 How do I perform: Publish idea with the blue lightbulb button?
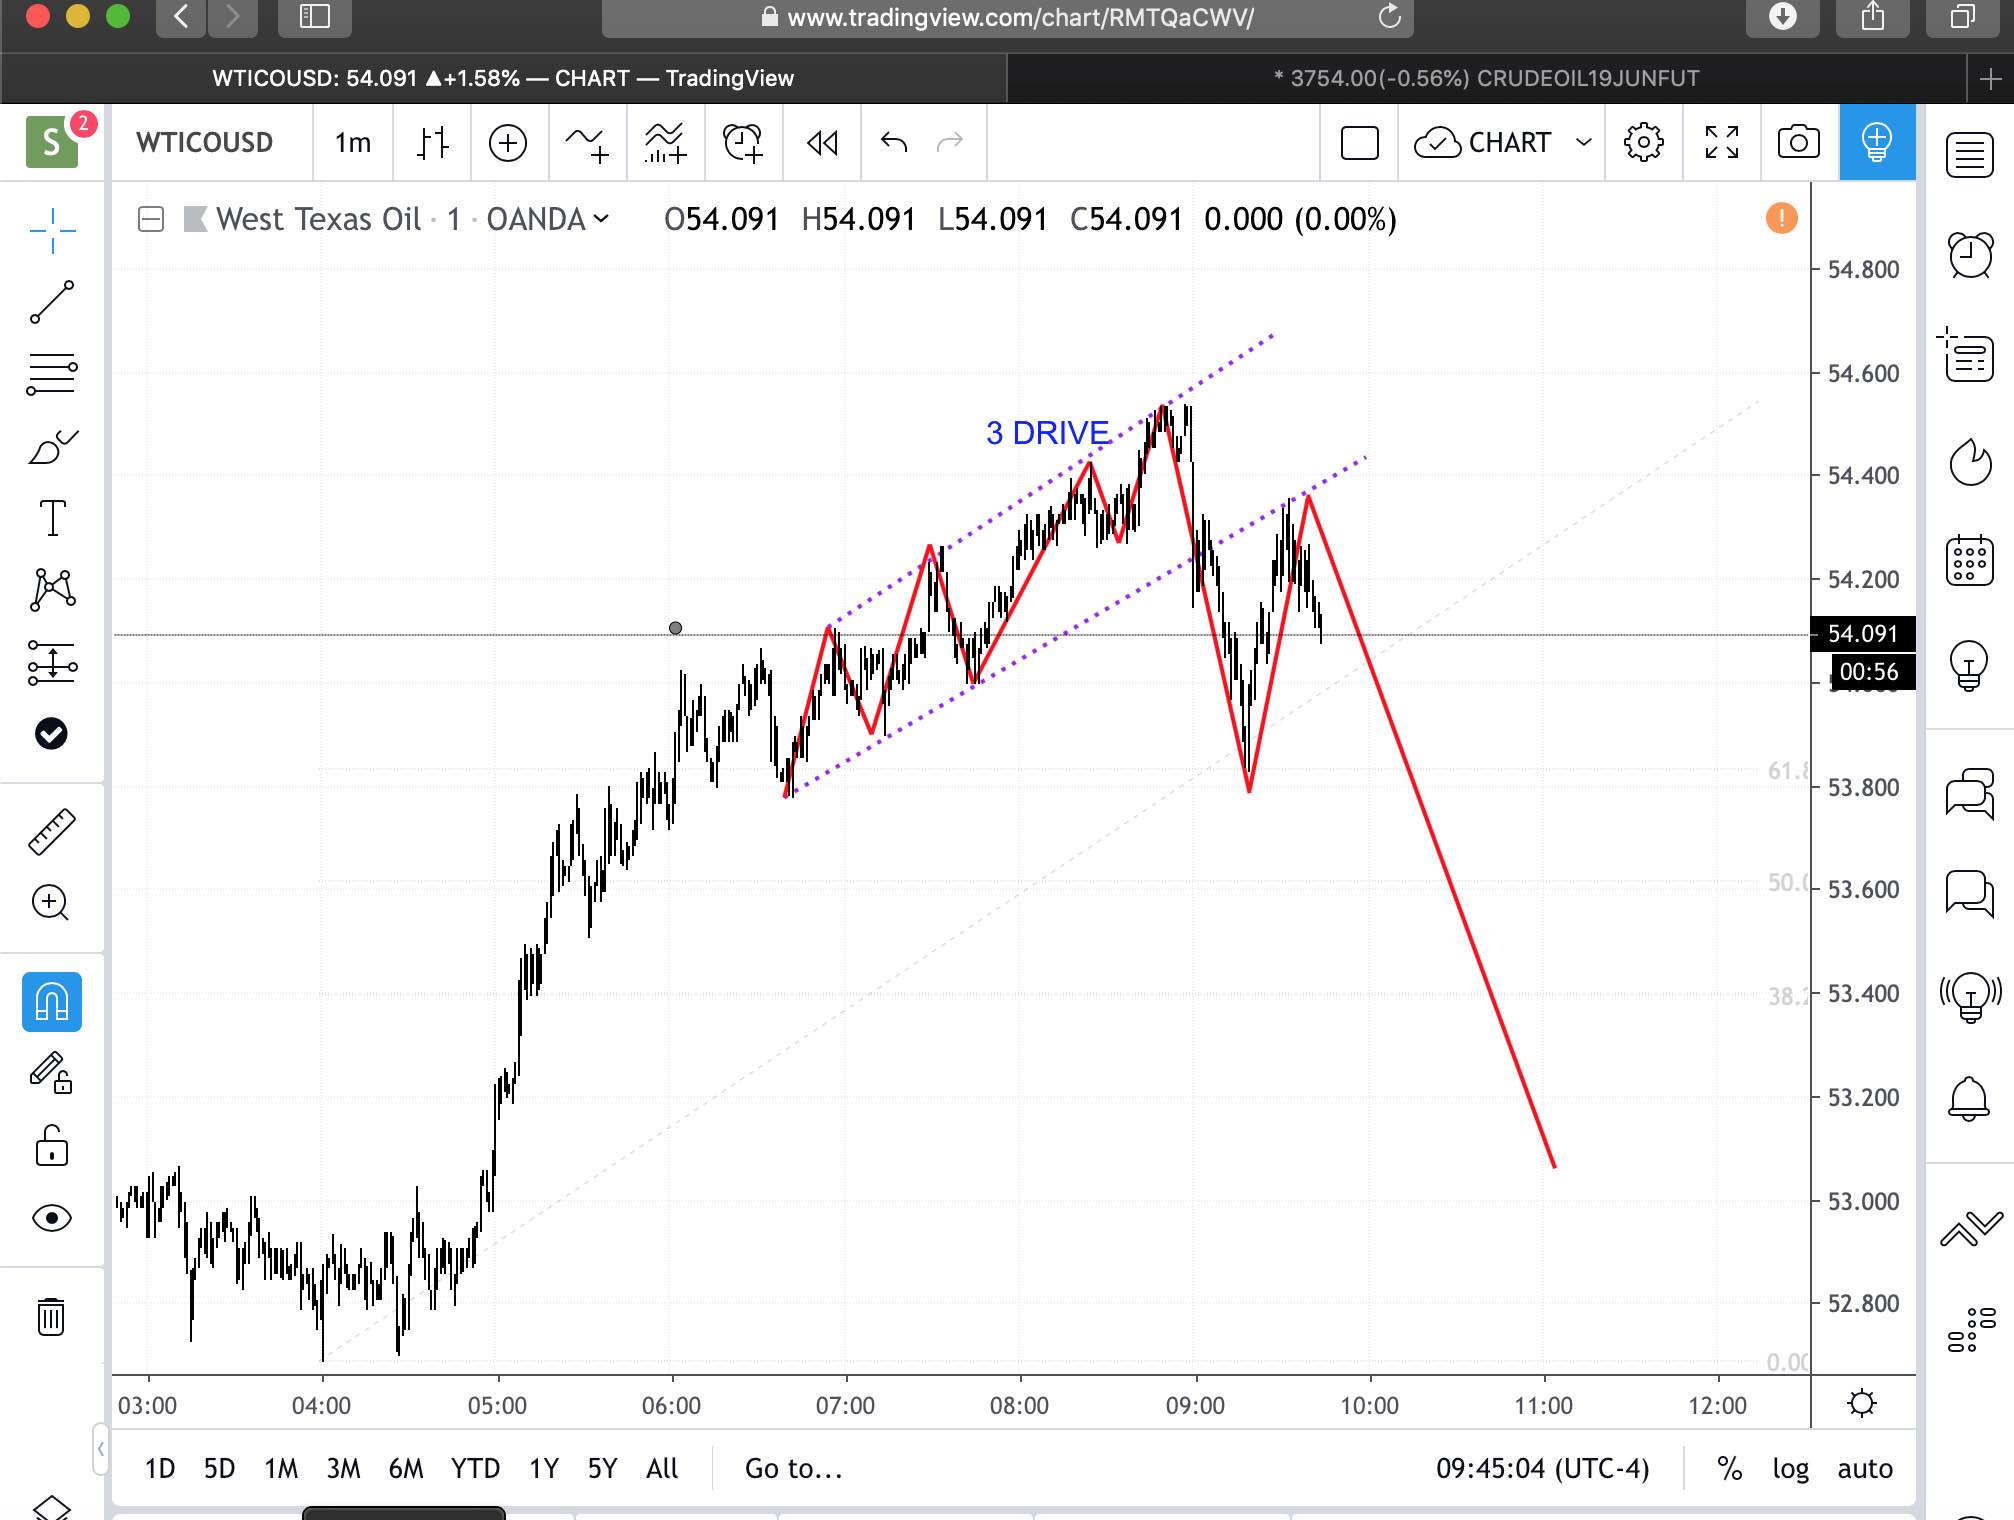pyautogui.click(x=1877, y=143)
